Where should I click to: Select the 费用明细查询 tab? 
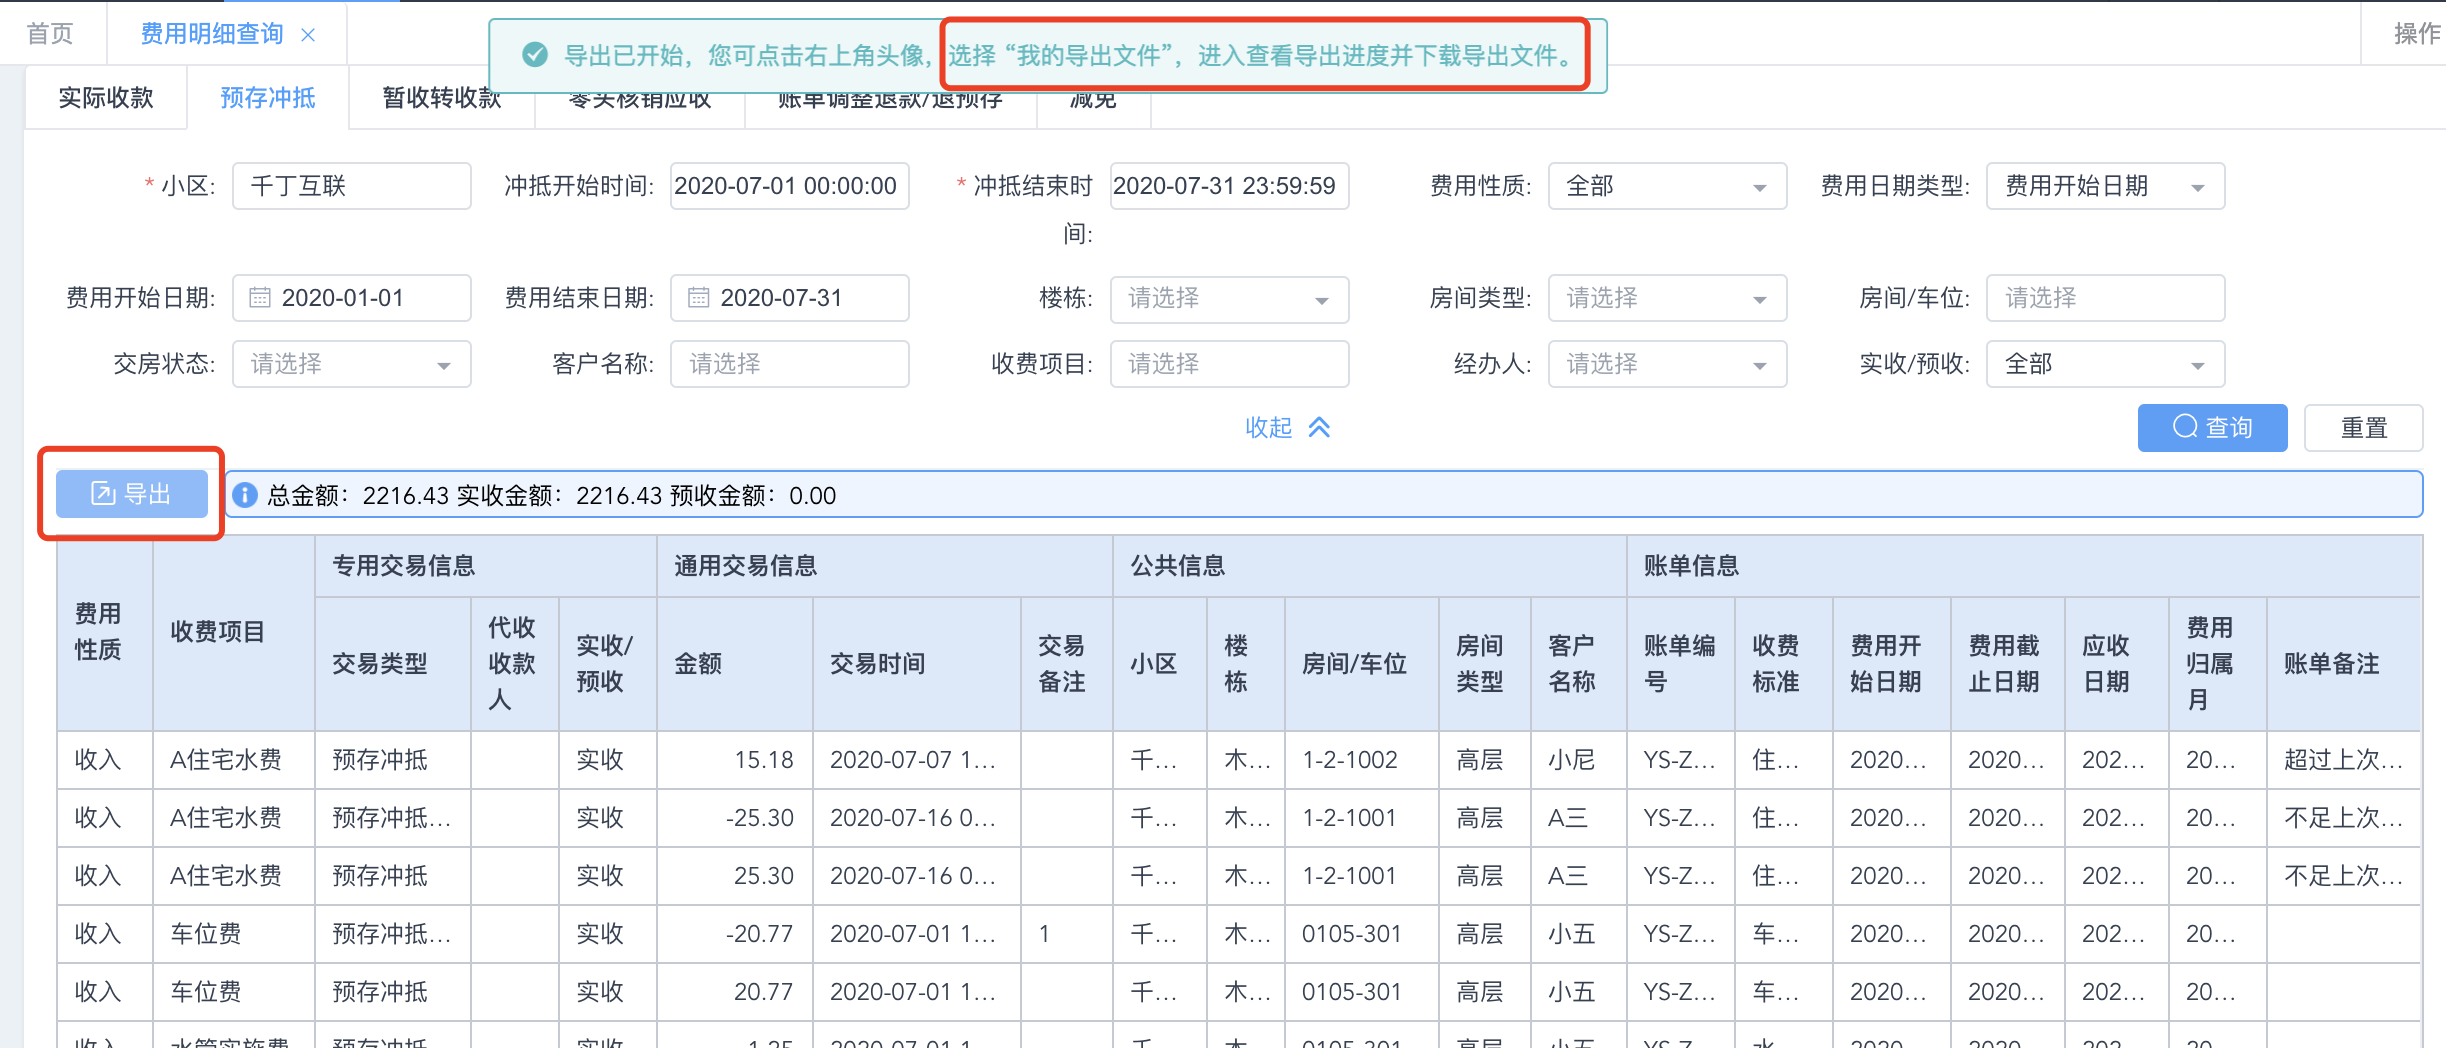point(212,34)
